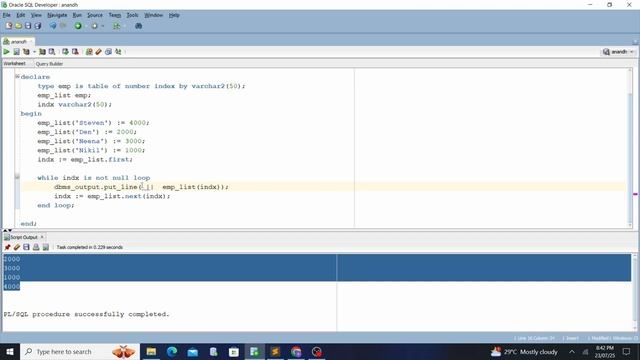Open the Tools menu
Image resolution: width=640 pixels, height=360 pixels.
pos(132,15)
